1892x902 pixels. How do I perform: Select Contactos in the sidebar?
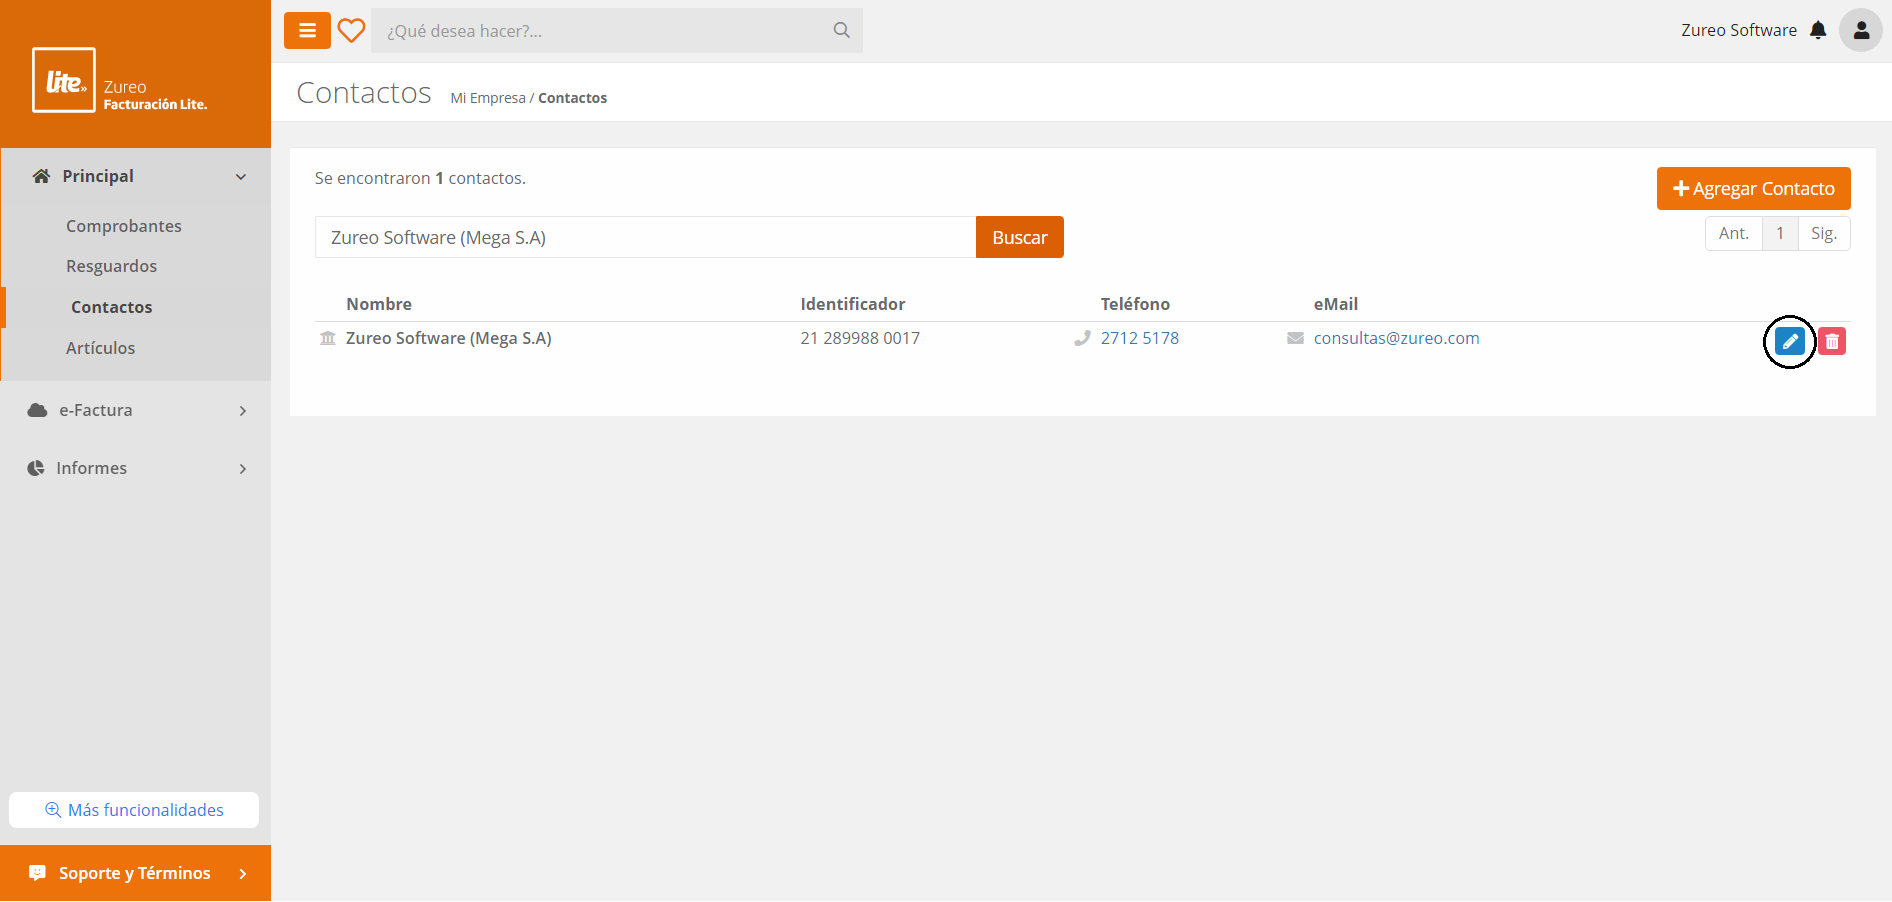coord(112,307)
